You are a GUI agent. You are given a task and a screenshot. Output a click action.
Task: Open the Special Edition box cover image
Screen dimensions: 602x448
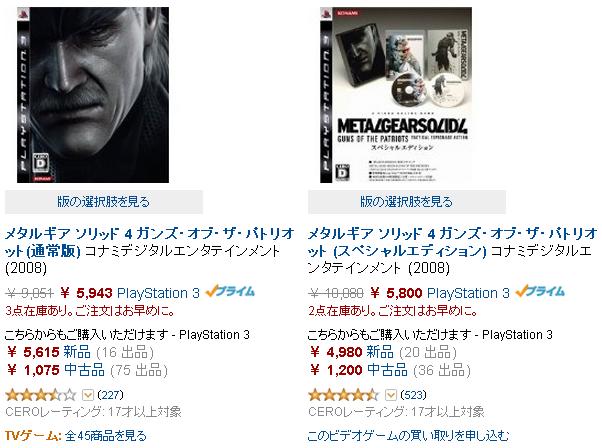click(396, 95)
